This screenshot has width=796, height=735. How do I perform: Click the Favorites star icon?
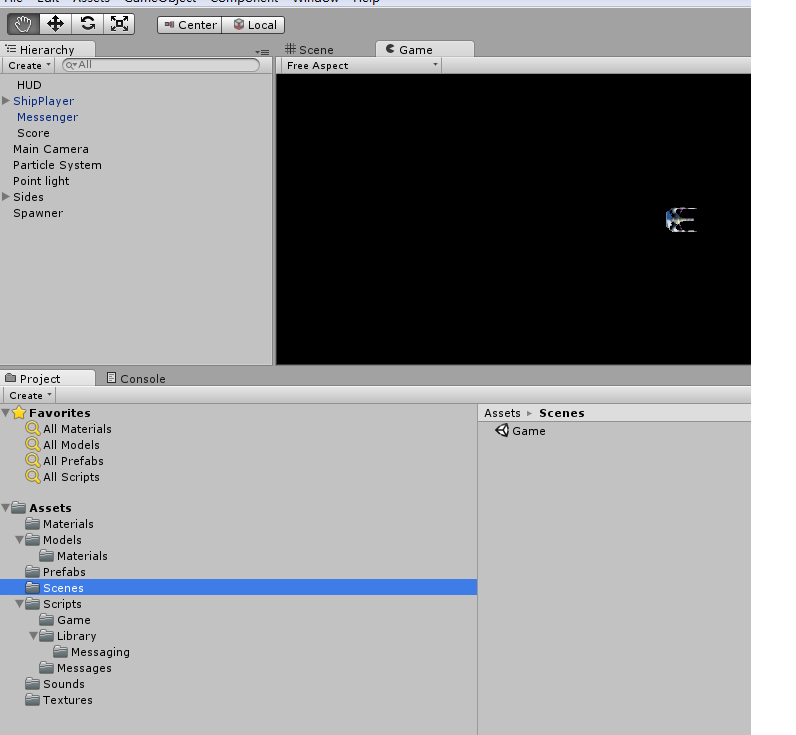(x=19, y=412)
